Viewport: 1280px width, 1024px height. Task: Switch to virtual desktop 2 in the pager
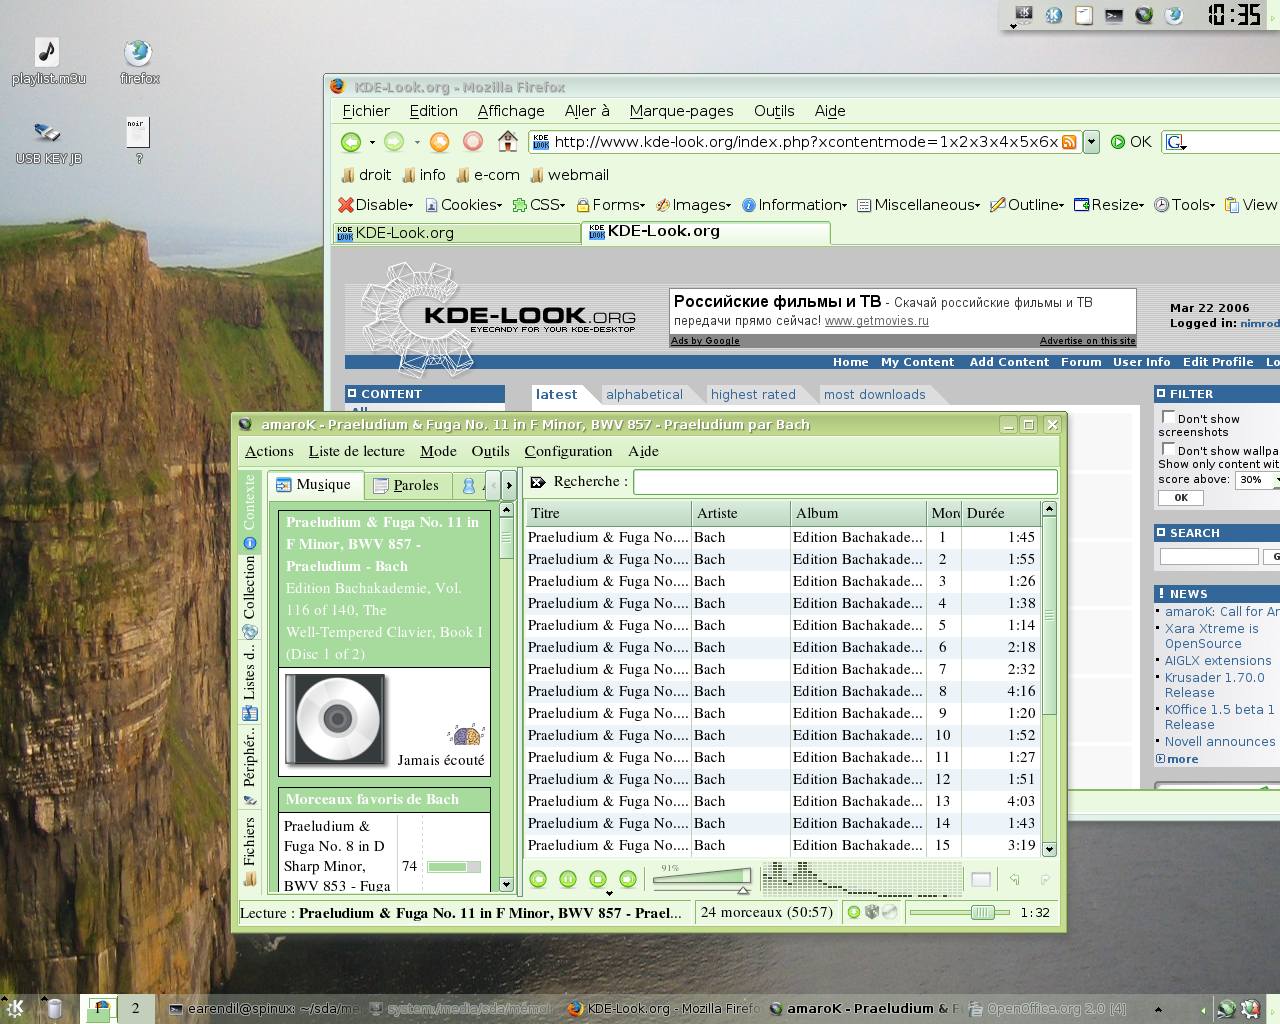pyautogui.click(x=135, y=1008)
